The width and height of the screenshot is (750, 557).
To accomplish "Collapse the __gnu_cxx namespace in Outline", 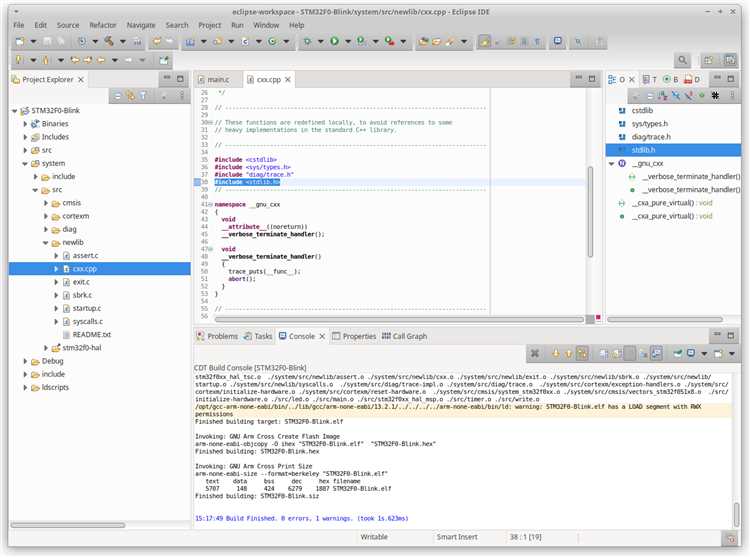I will point(611,164).
